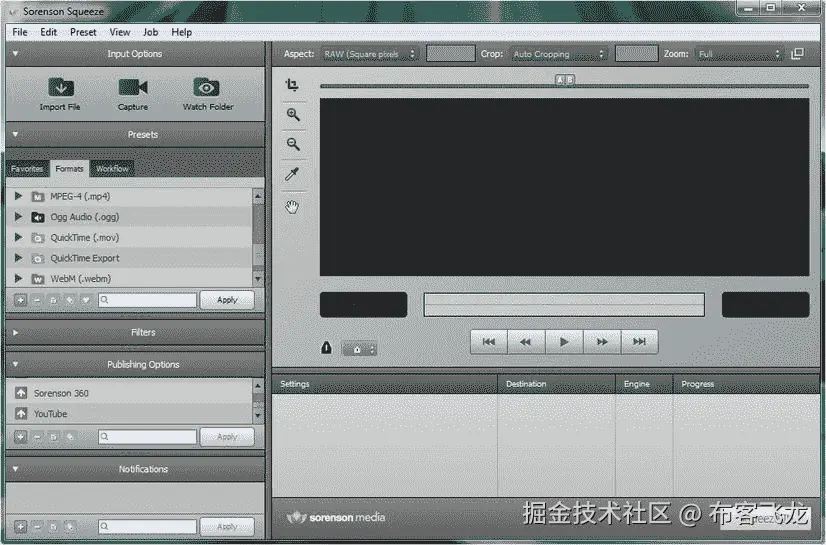Click the Publishing Options search field
The image size is (826, 545).
(x=148, y=437)
